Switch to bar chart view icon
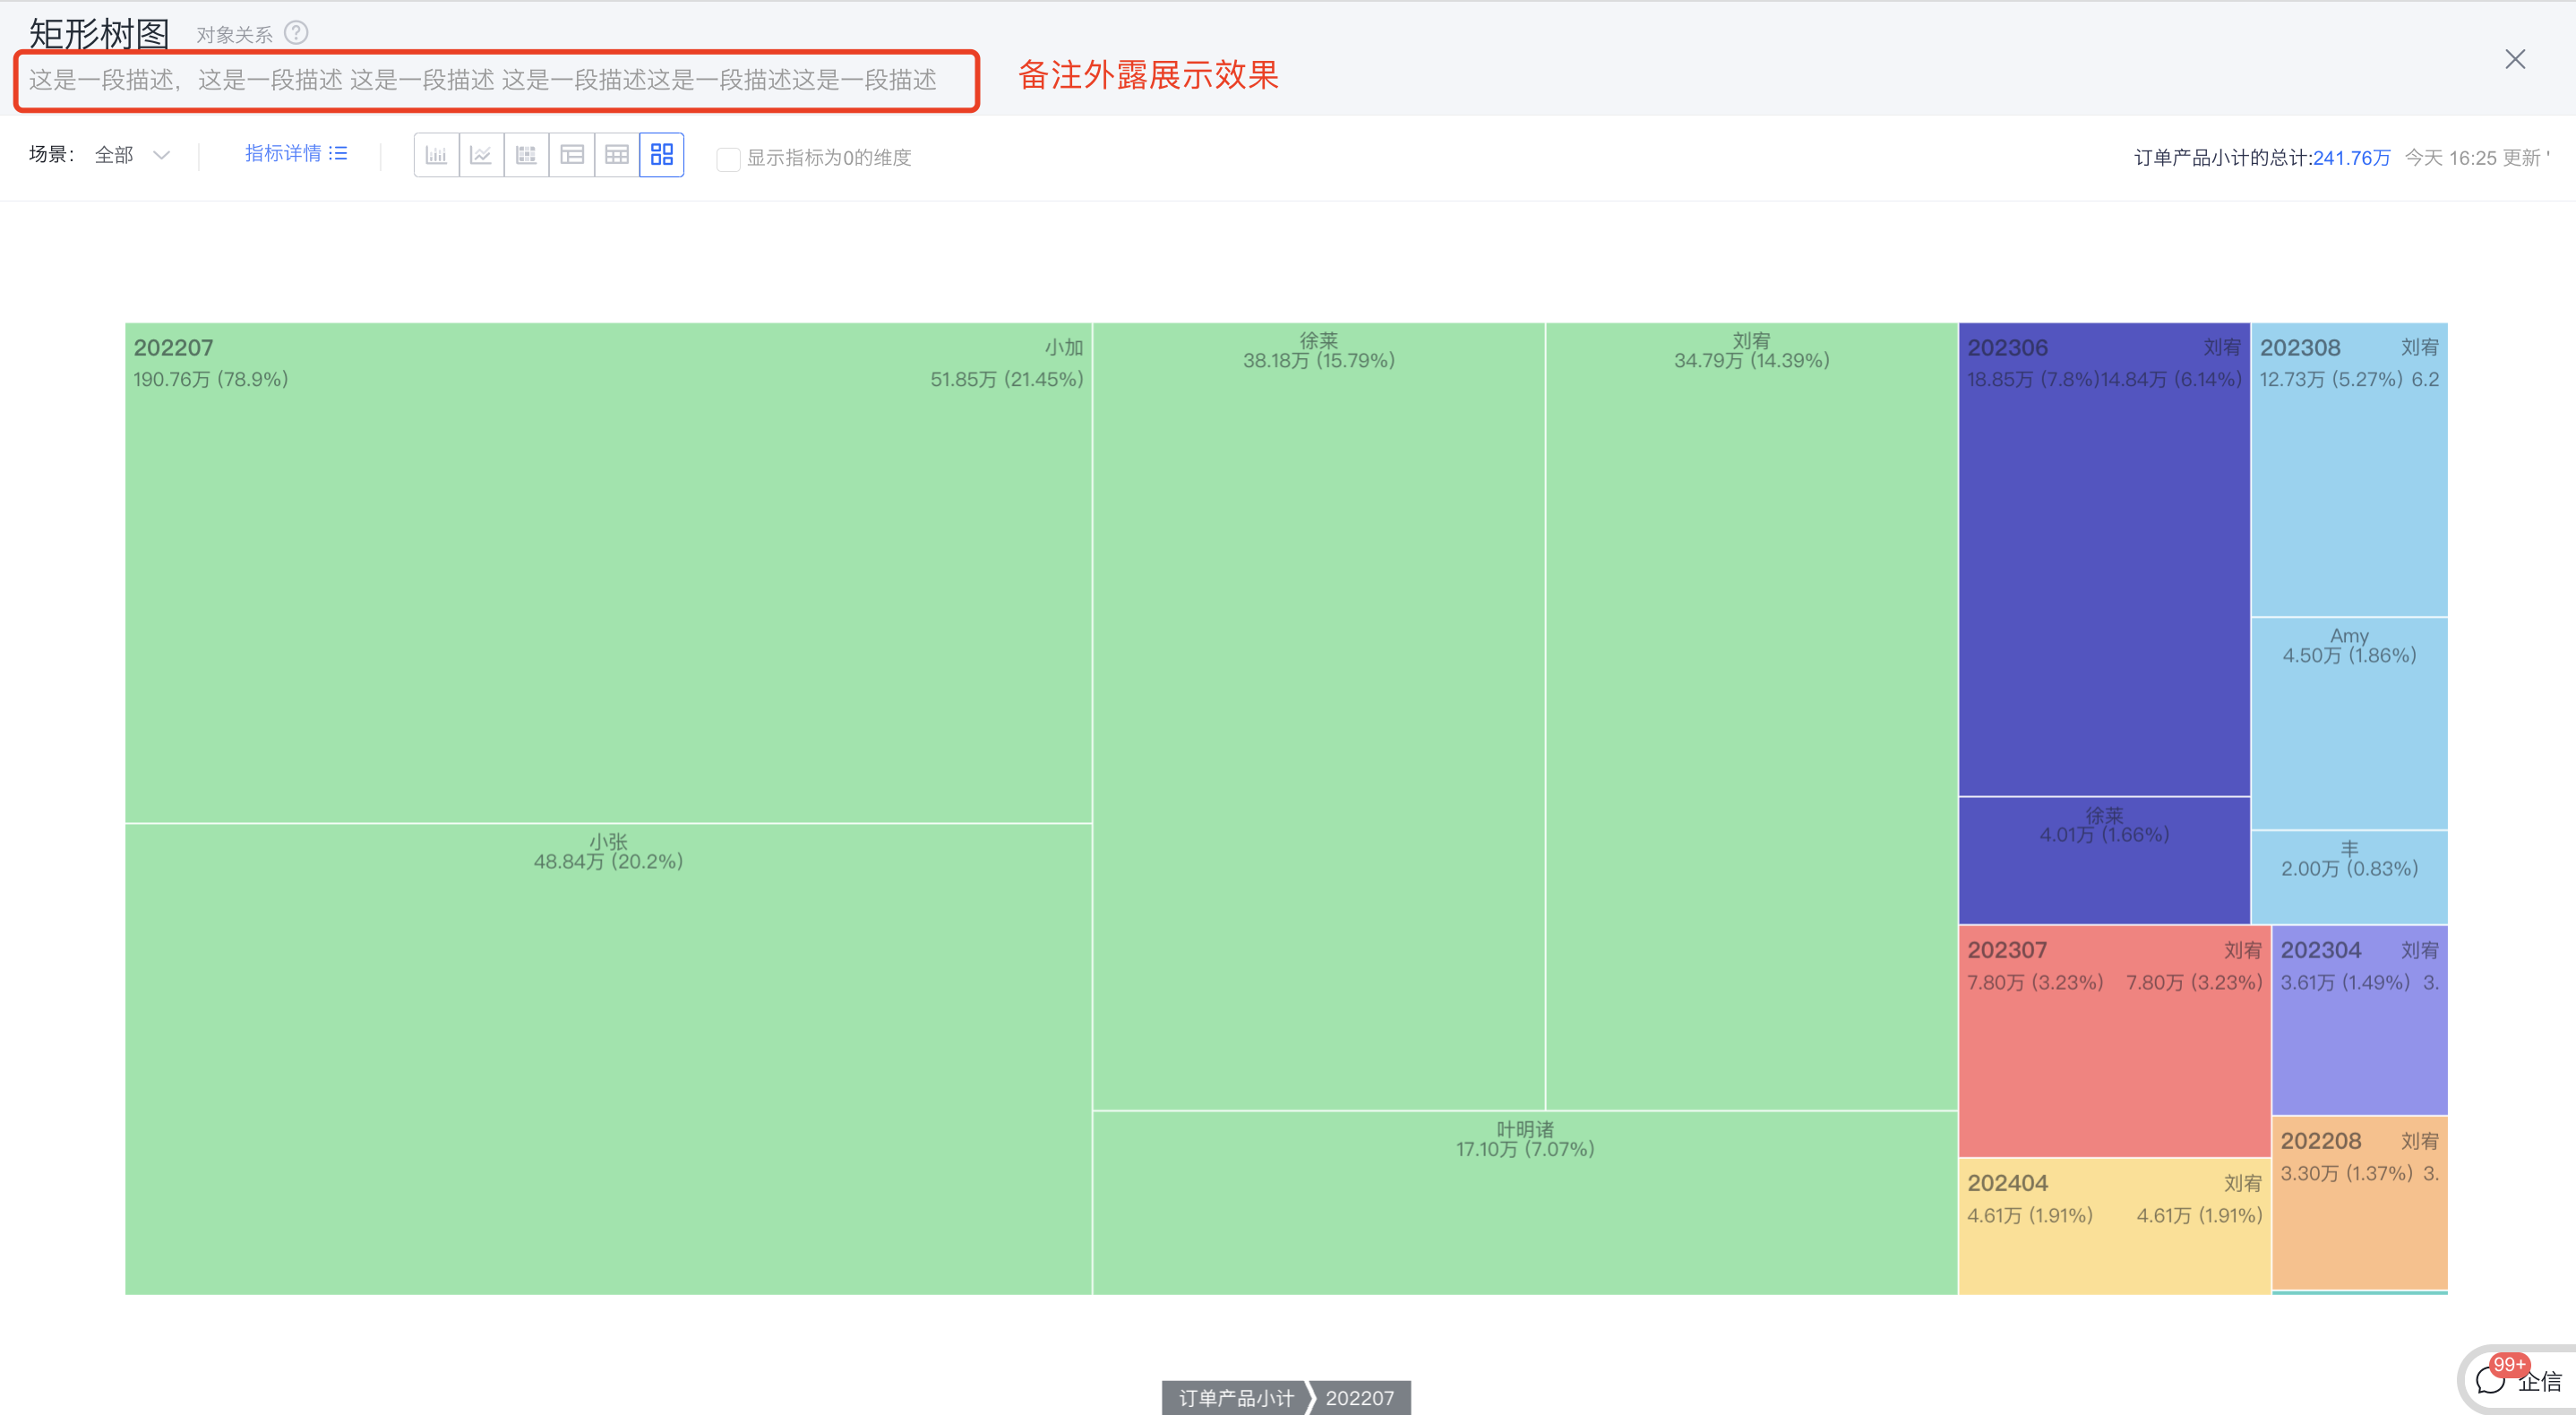2576x1415 pixels. coord(436,155)
